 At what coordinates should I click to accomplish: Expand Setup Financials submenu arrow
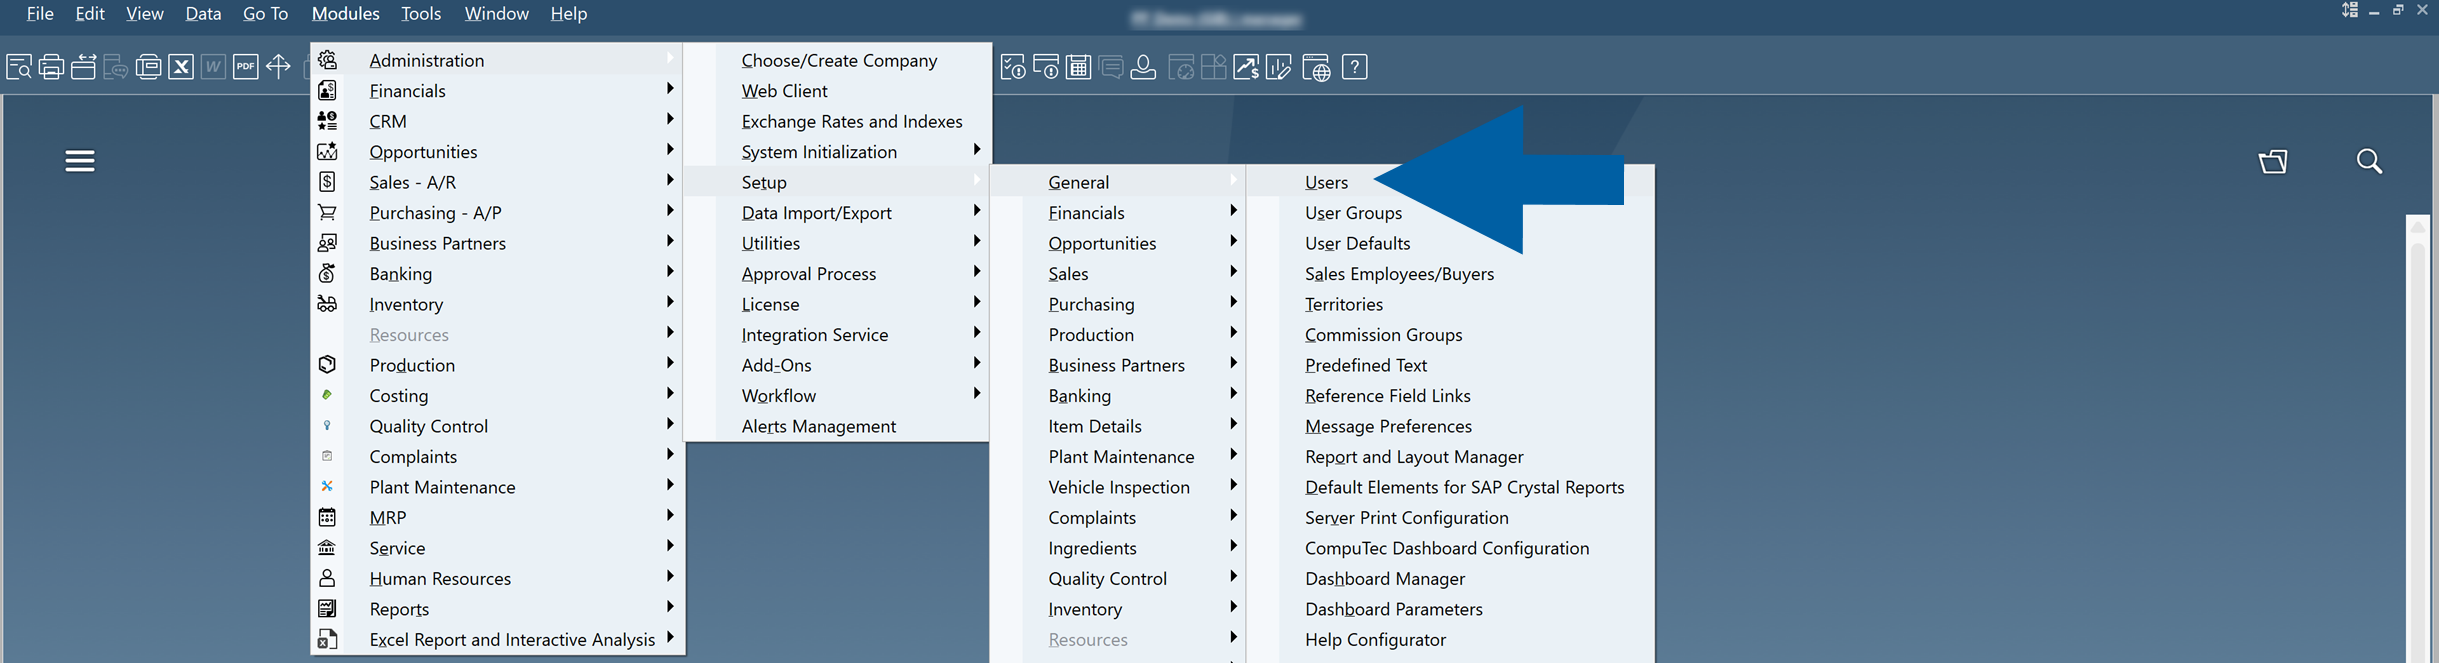click(x=1234, y=211)
